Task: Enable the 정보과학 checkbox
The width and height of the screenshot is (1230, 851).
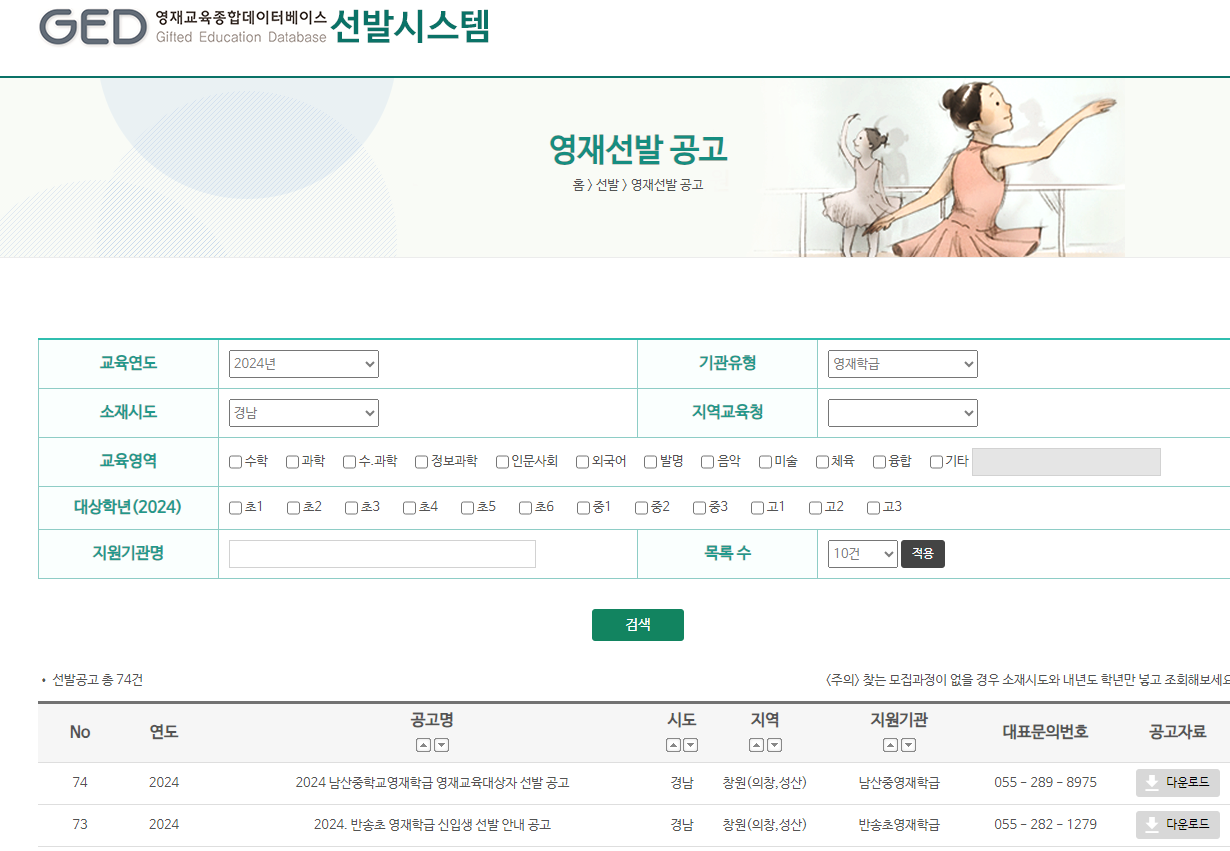Action: 421,462
